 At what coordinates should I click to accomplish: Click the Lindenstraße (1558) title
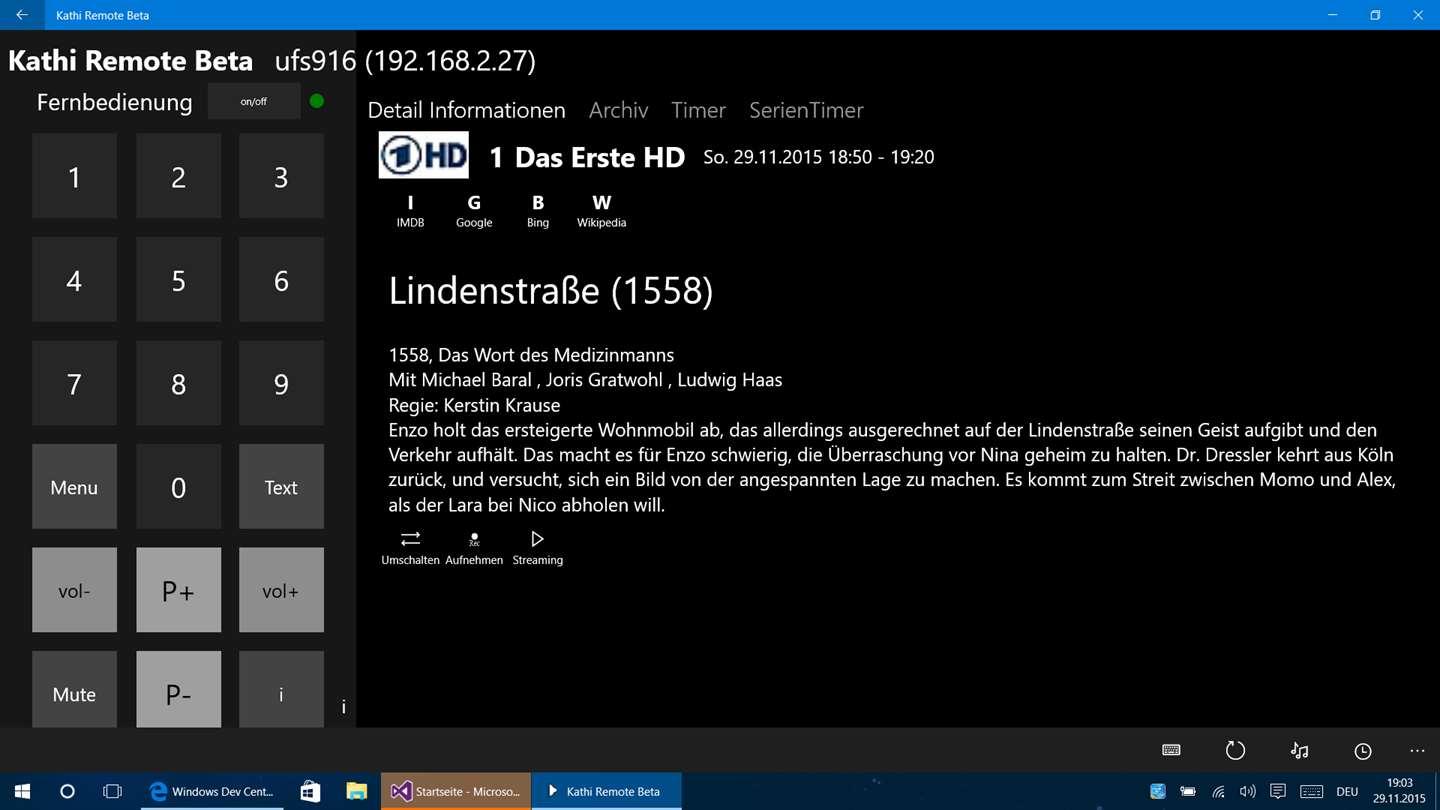[551, 290]
